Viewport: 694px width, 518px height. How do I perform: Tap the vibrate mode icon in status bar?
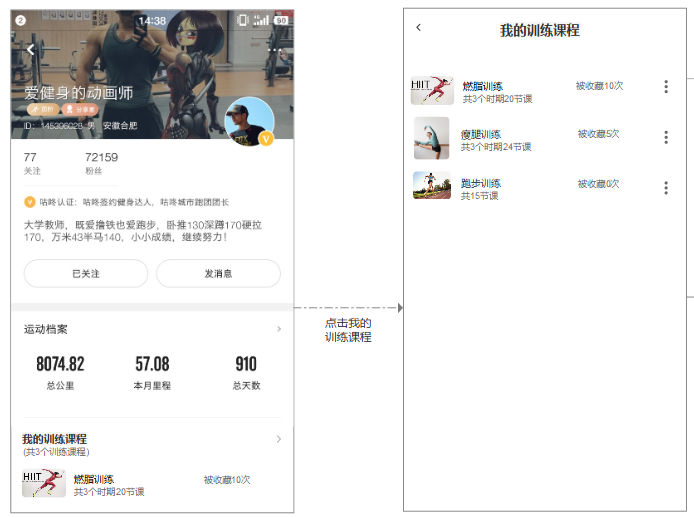[x=243, y=20]
